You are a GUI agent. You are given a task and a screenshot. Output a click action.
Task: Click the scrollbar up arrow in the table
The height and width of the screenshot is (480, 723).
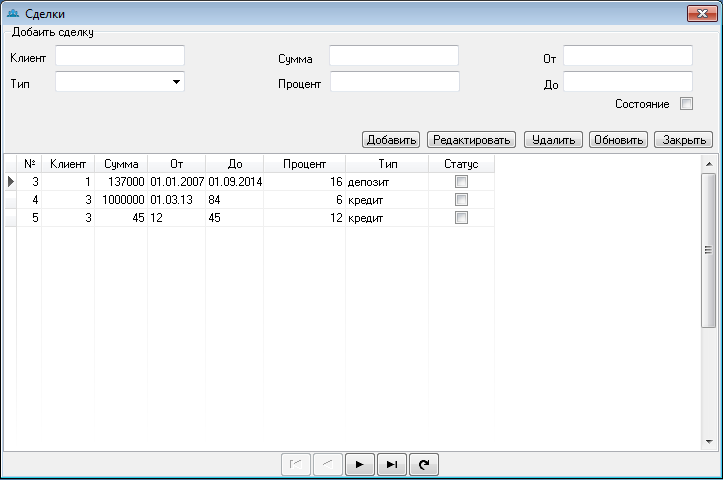point(709,164)
